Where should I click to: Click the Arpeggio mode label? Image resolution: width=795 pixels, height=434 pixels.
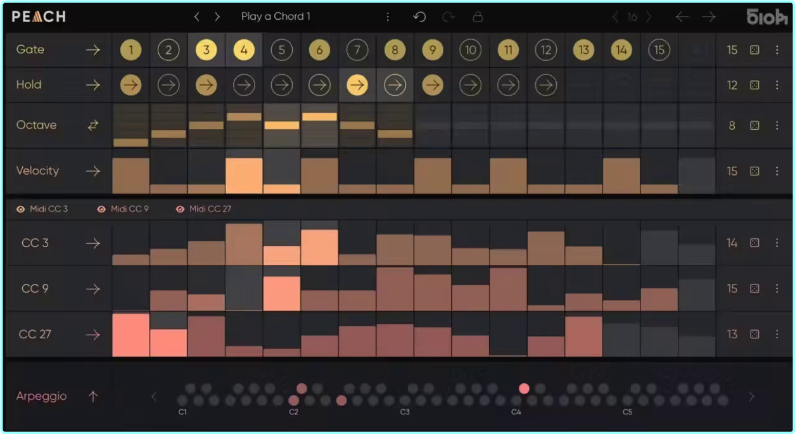pos(41,396)
